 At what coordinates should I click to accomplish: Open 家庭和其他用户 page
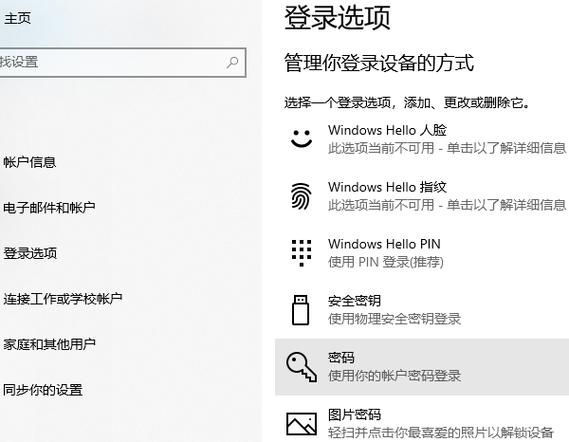(x=49, y=344)
